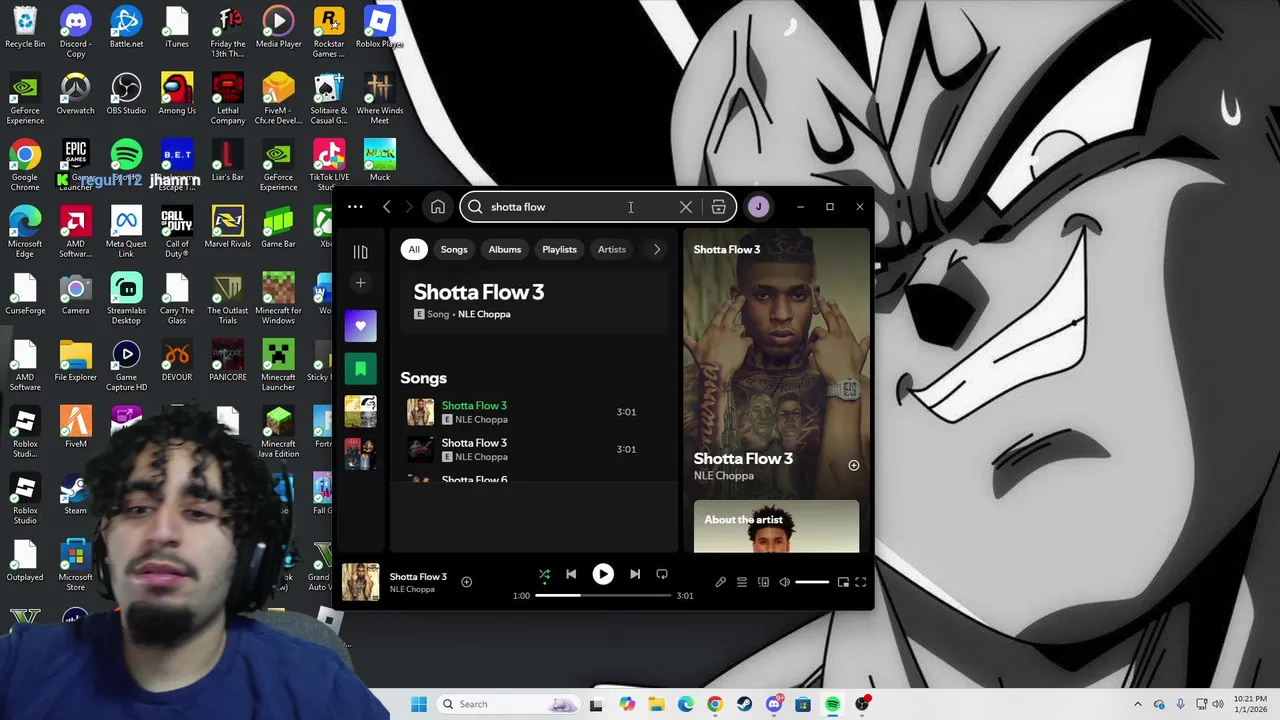1280x720 pixels.
Task: Open the lyrics view microphone icon
Action: [720, 582]
